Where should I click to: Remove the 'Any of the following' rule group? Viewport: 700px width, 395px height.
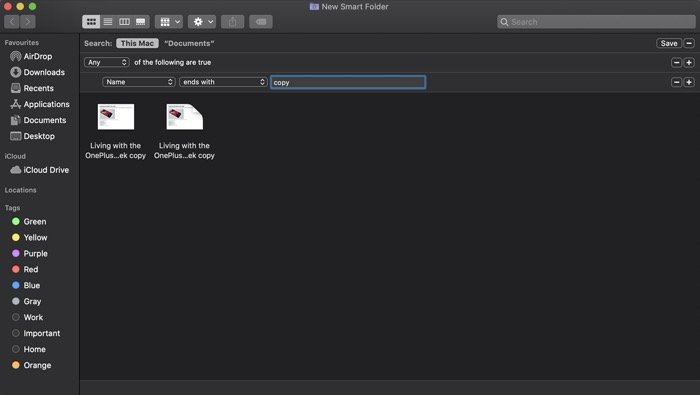[x=676, y=62]
